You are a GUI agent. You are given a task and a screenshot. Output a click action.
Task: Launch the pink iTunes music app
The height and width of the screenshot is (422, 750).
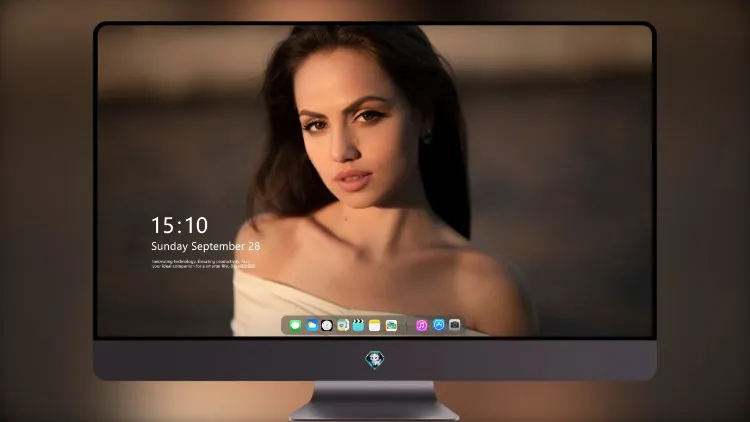pyautogui.click(x=421, y=325)
